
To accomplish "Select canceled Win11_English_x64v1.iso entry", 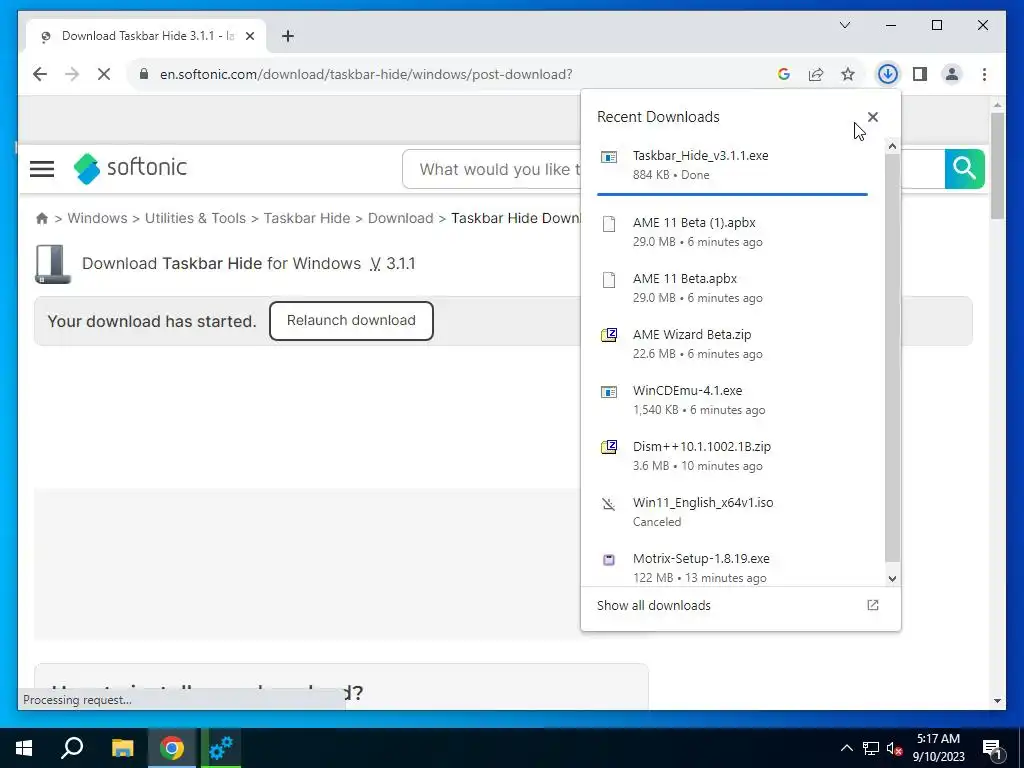I will (x=732, y=512).
